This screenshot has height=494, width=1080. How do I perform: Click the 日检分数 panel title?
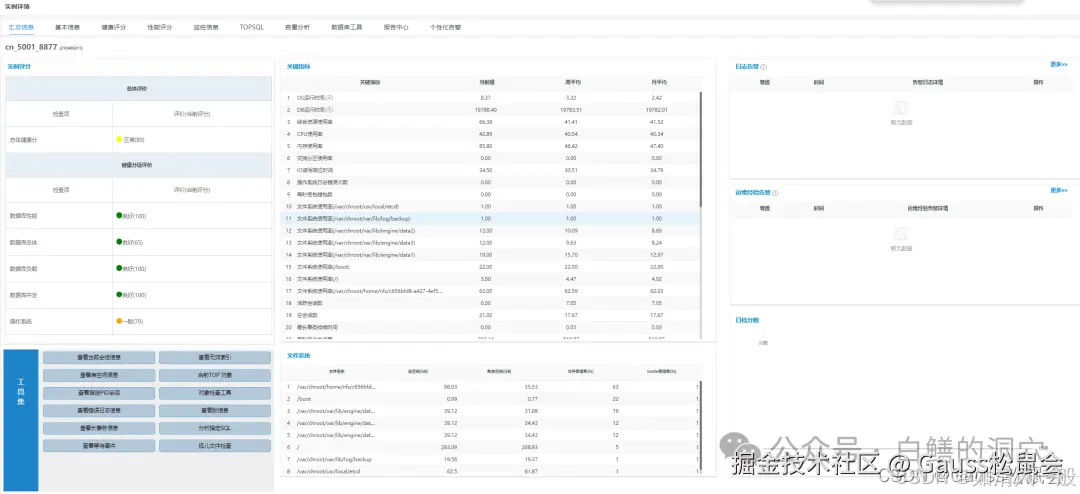[x=747, y=320]
